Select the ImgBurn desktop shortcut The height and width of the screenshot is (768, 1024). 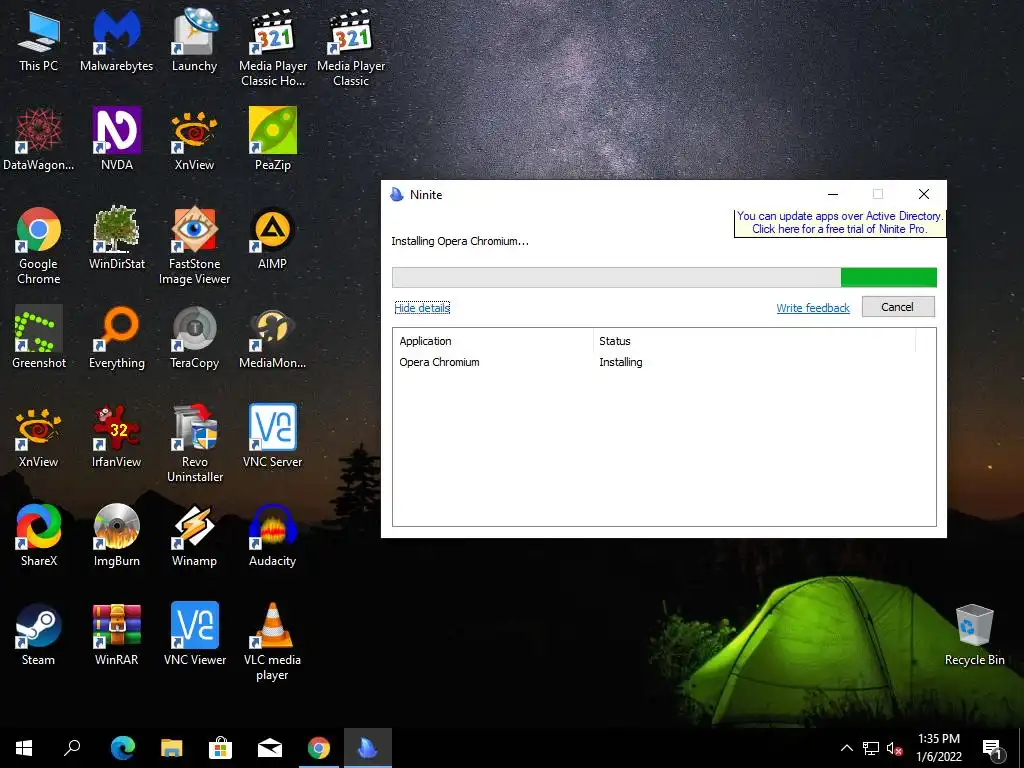click(x=116, y=536)
